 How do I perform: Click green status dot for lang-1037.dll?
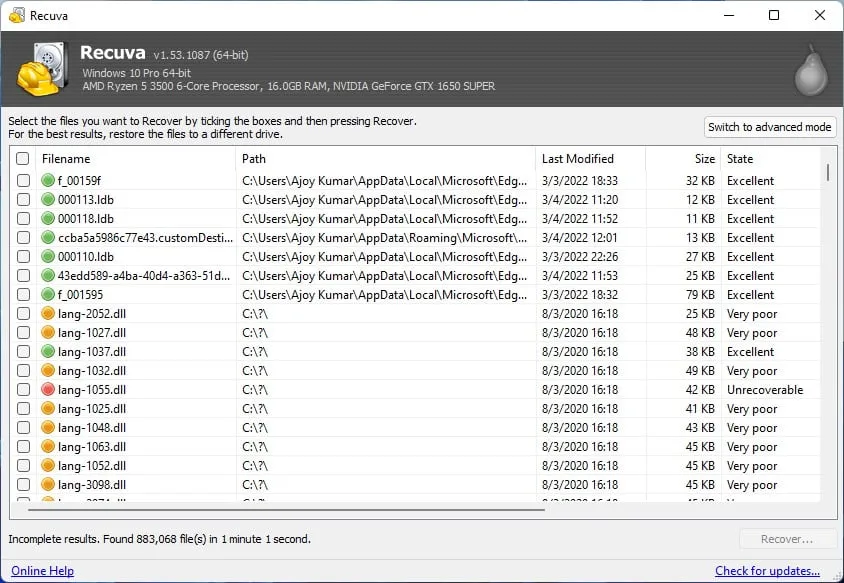pos(47,352)
